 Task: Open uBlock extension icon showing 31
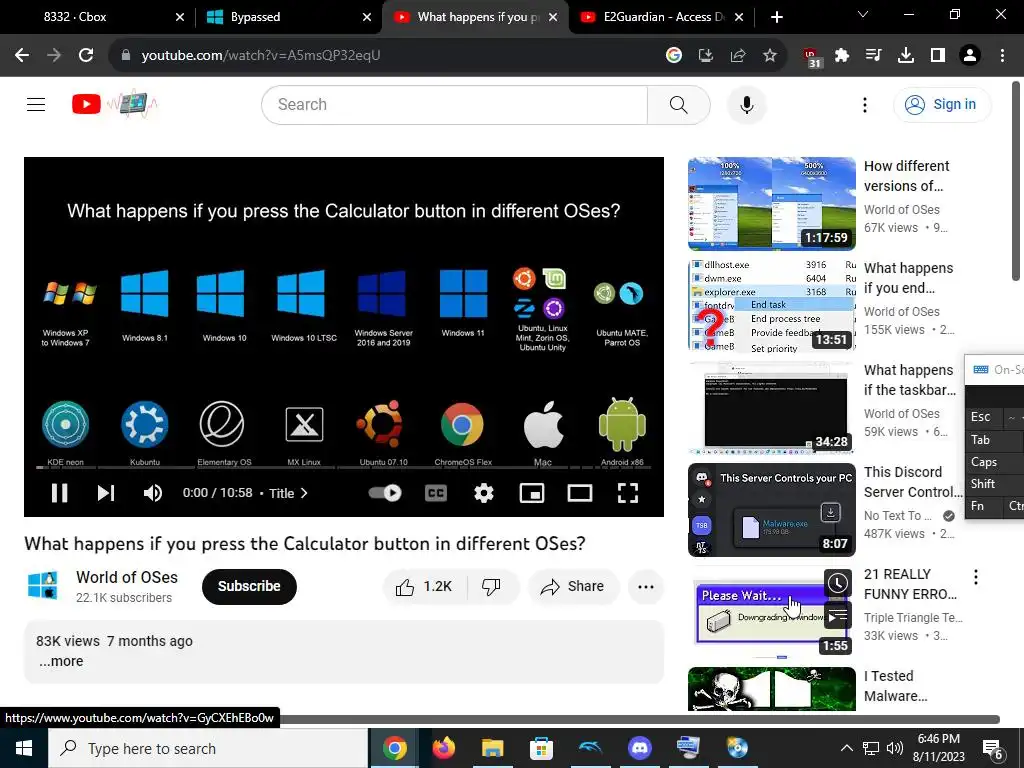point(811,57)
